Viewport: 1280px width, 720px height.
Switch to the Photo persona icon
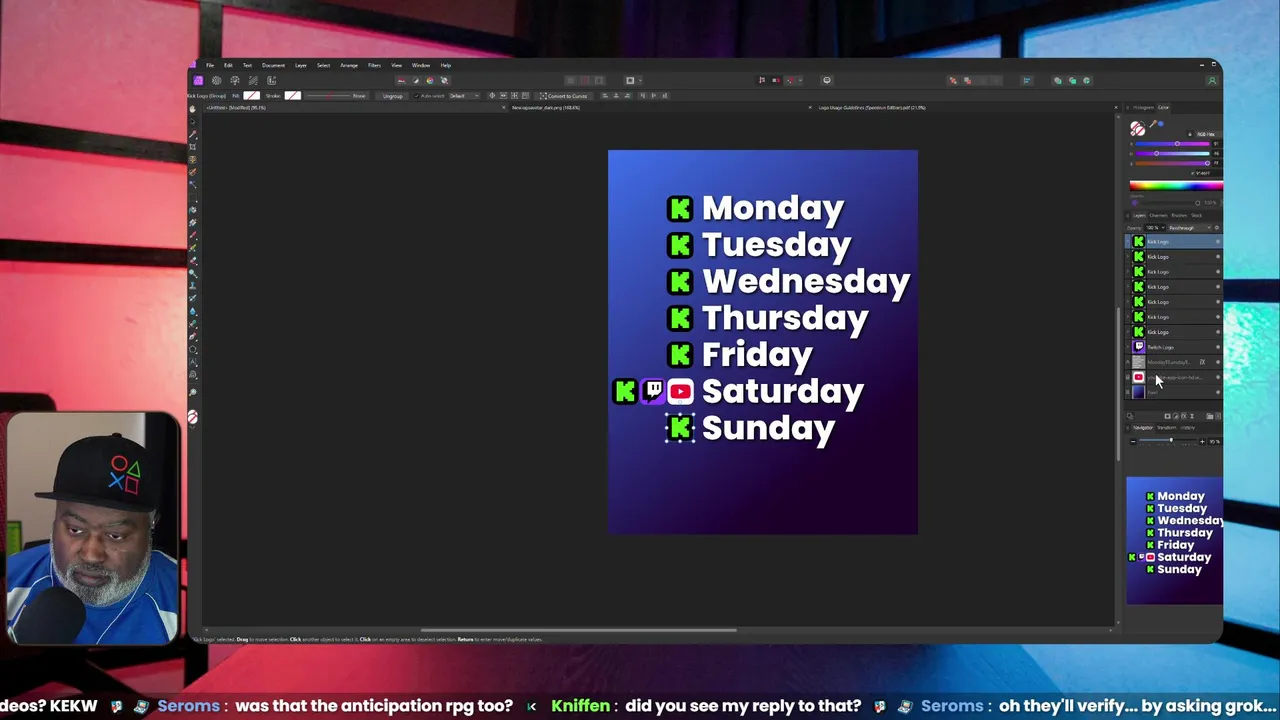[x=198, y=80]
